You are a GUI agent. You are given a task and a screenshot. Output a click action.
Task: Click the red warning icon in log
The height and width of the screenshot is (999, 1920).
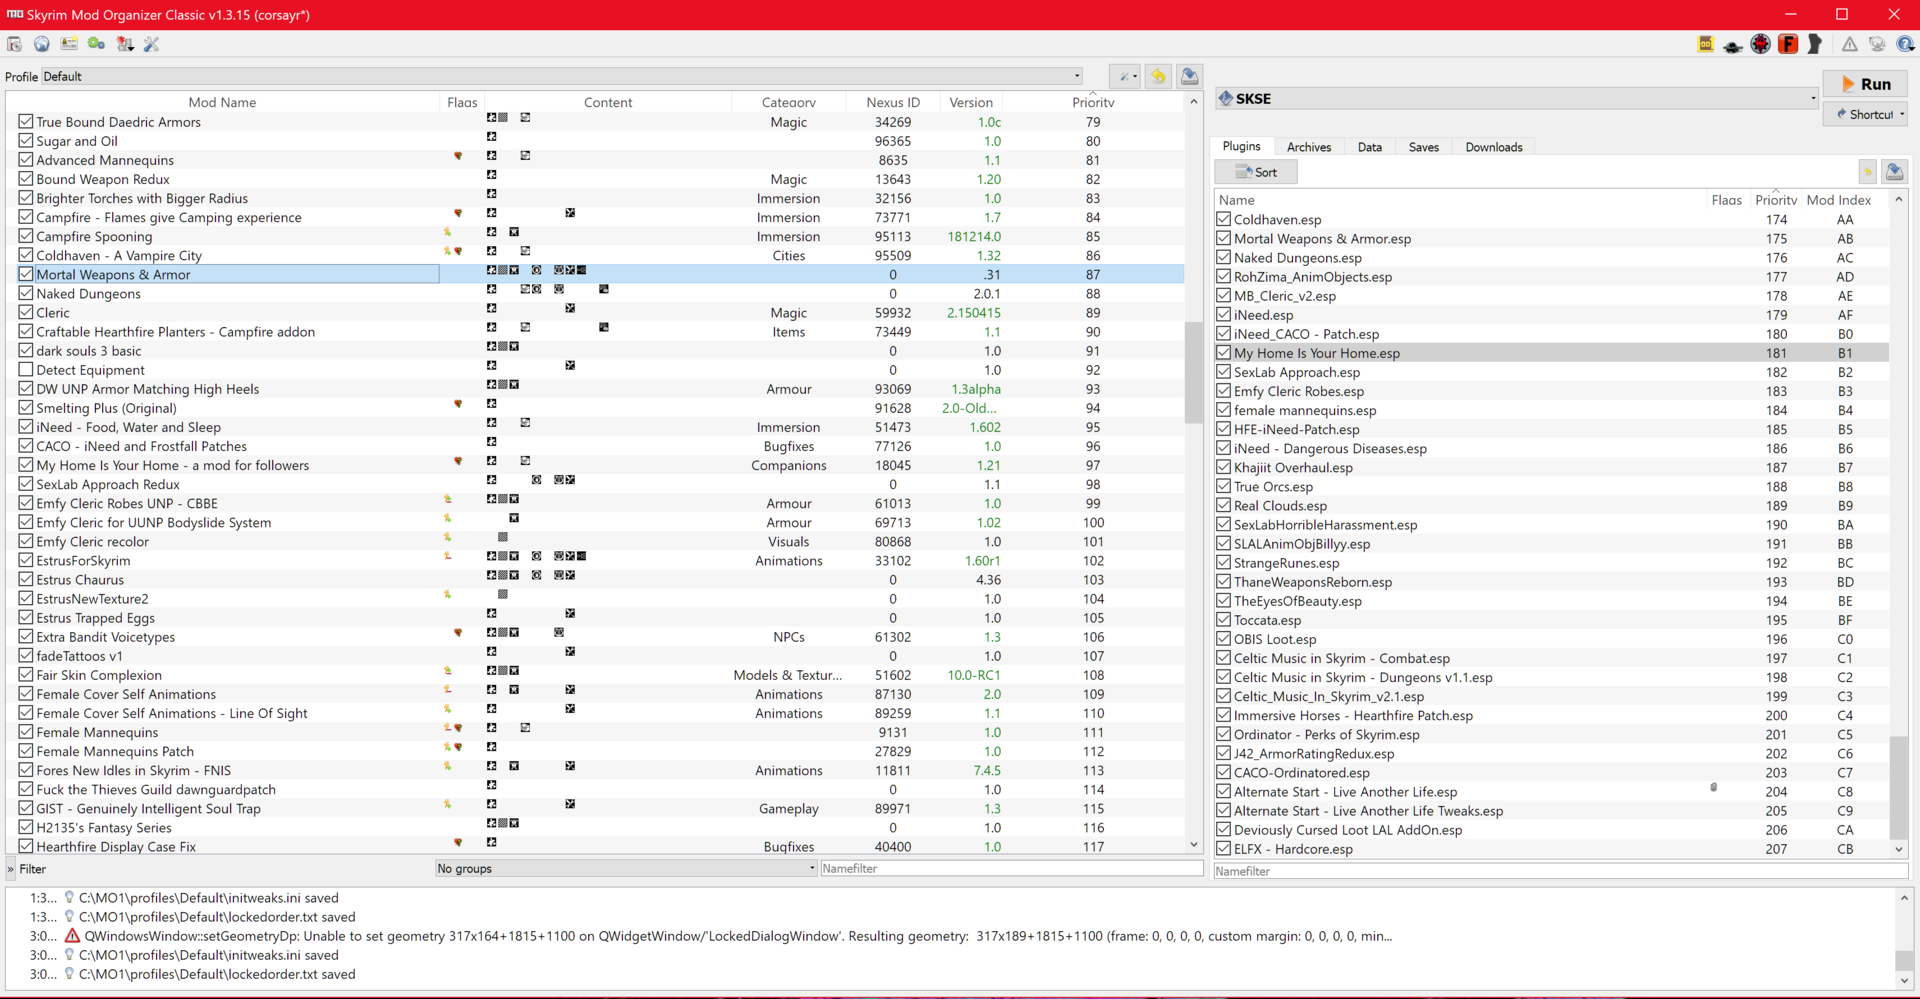pos(72,936)
